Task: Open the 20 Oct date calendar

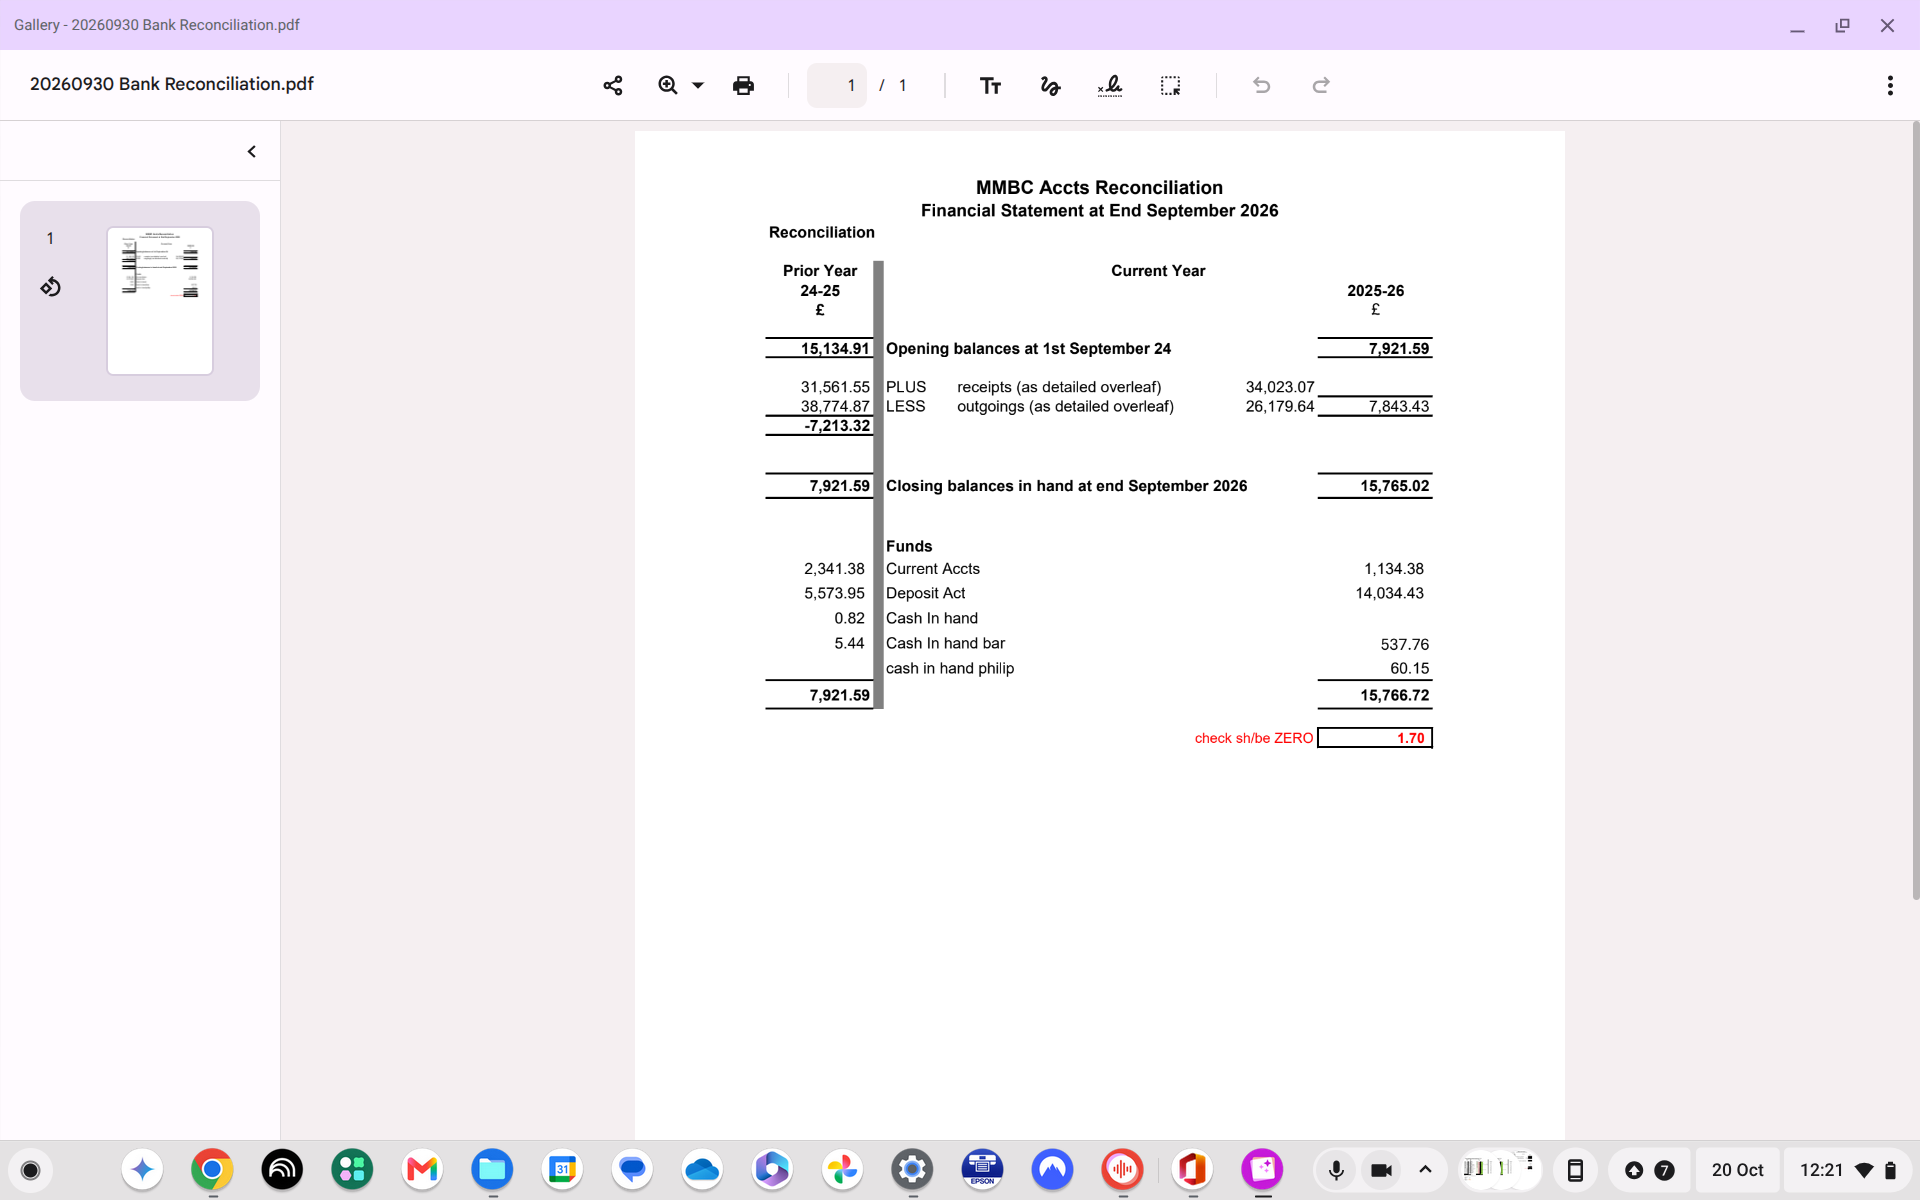Action: (1737, 1170)
